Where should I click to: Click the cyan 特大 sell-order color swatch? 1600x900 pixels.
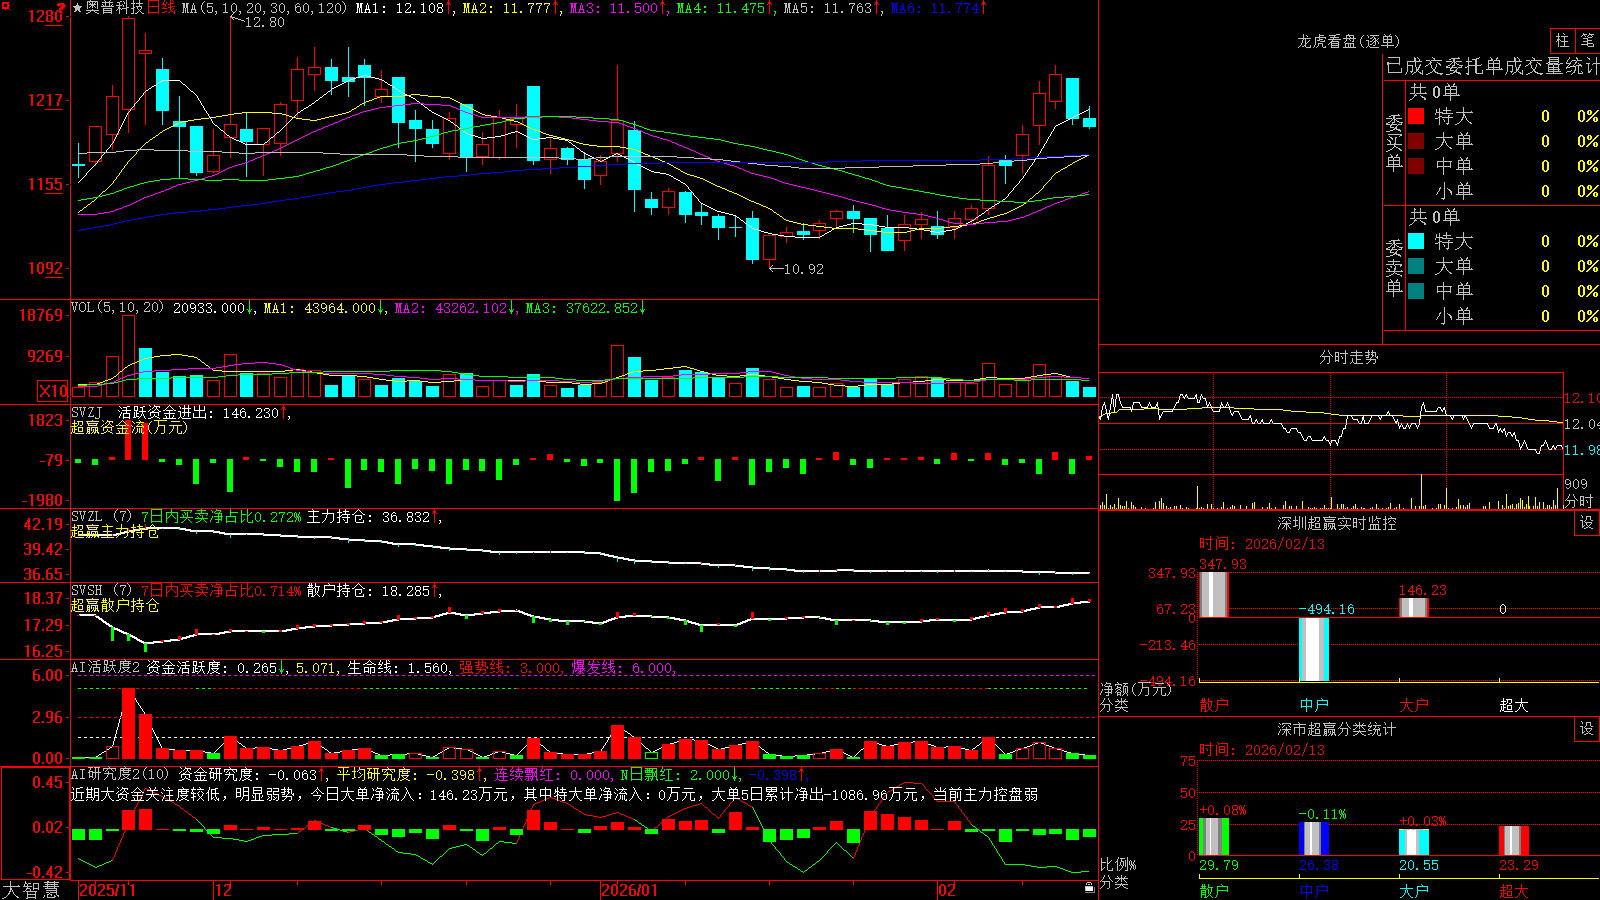point(1416,241)
